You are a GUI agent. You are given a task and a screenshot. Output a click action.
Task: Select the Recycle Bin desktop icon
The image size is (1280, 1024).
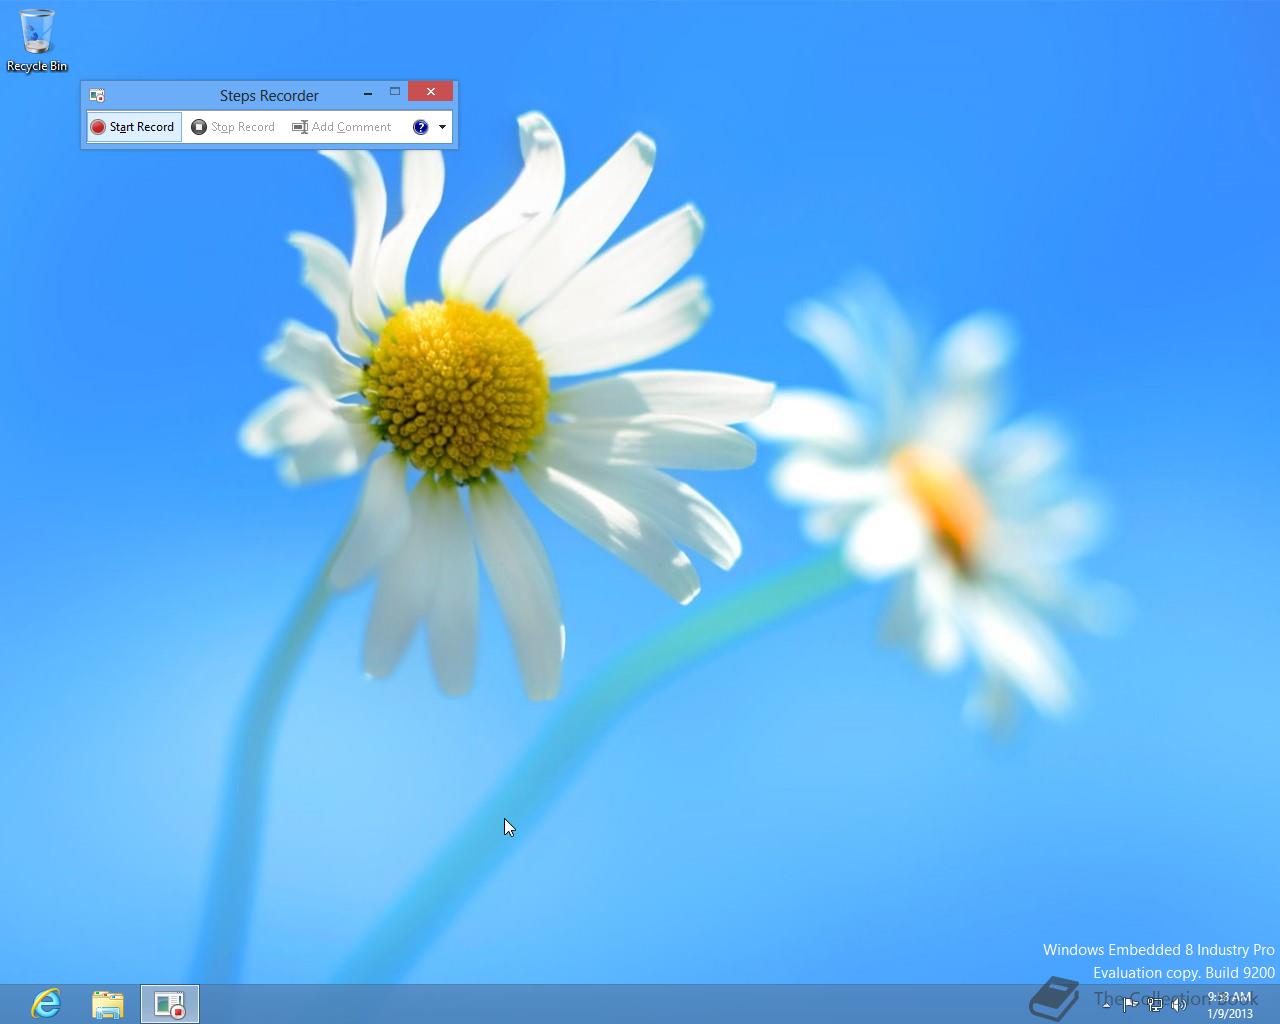pos(37,41)
